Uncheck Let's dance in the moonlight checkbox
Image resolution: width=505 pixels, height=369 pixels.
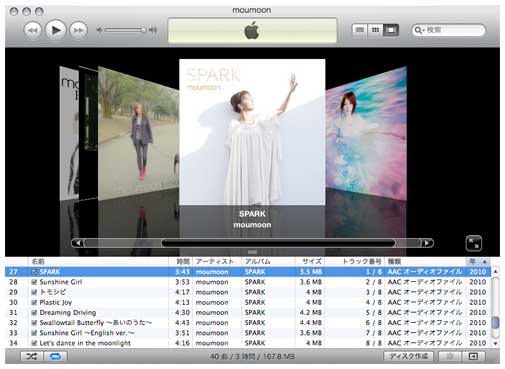tap(34, 343)
